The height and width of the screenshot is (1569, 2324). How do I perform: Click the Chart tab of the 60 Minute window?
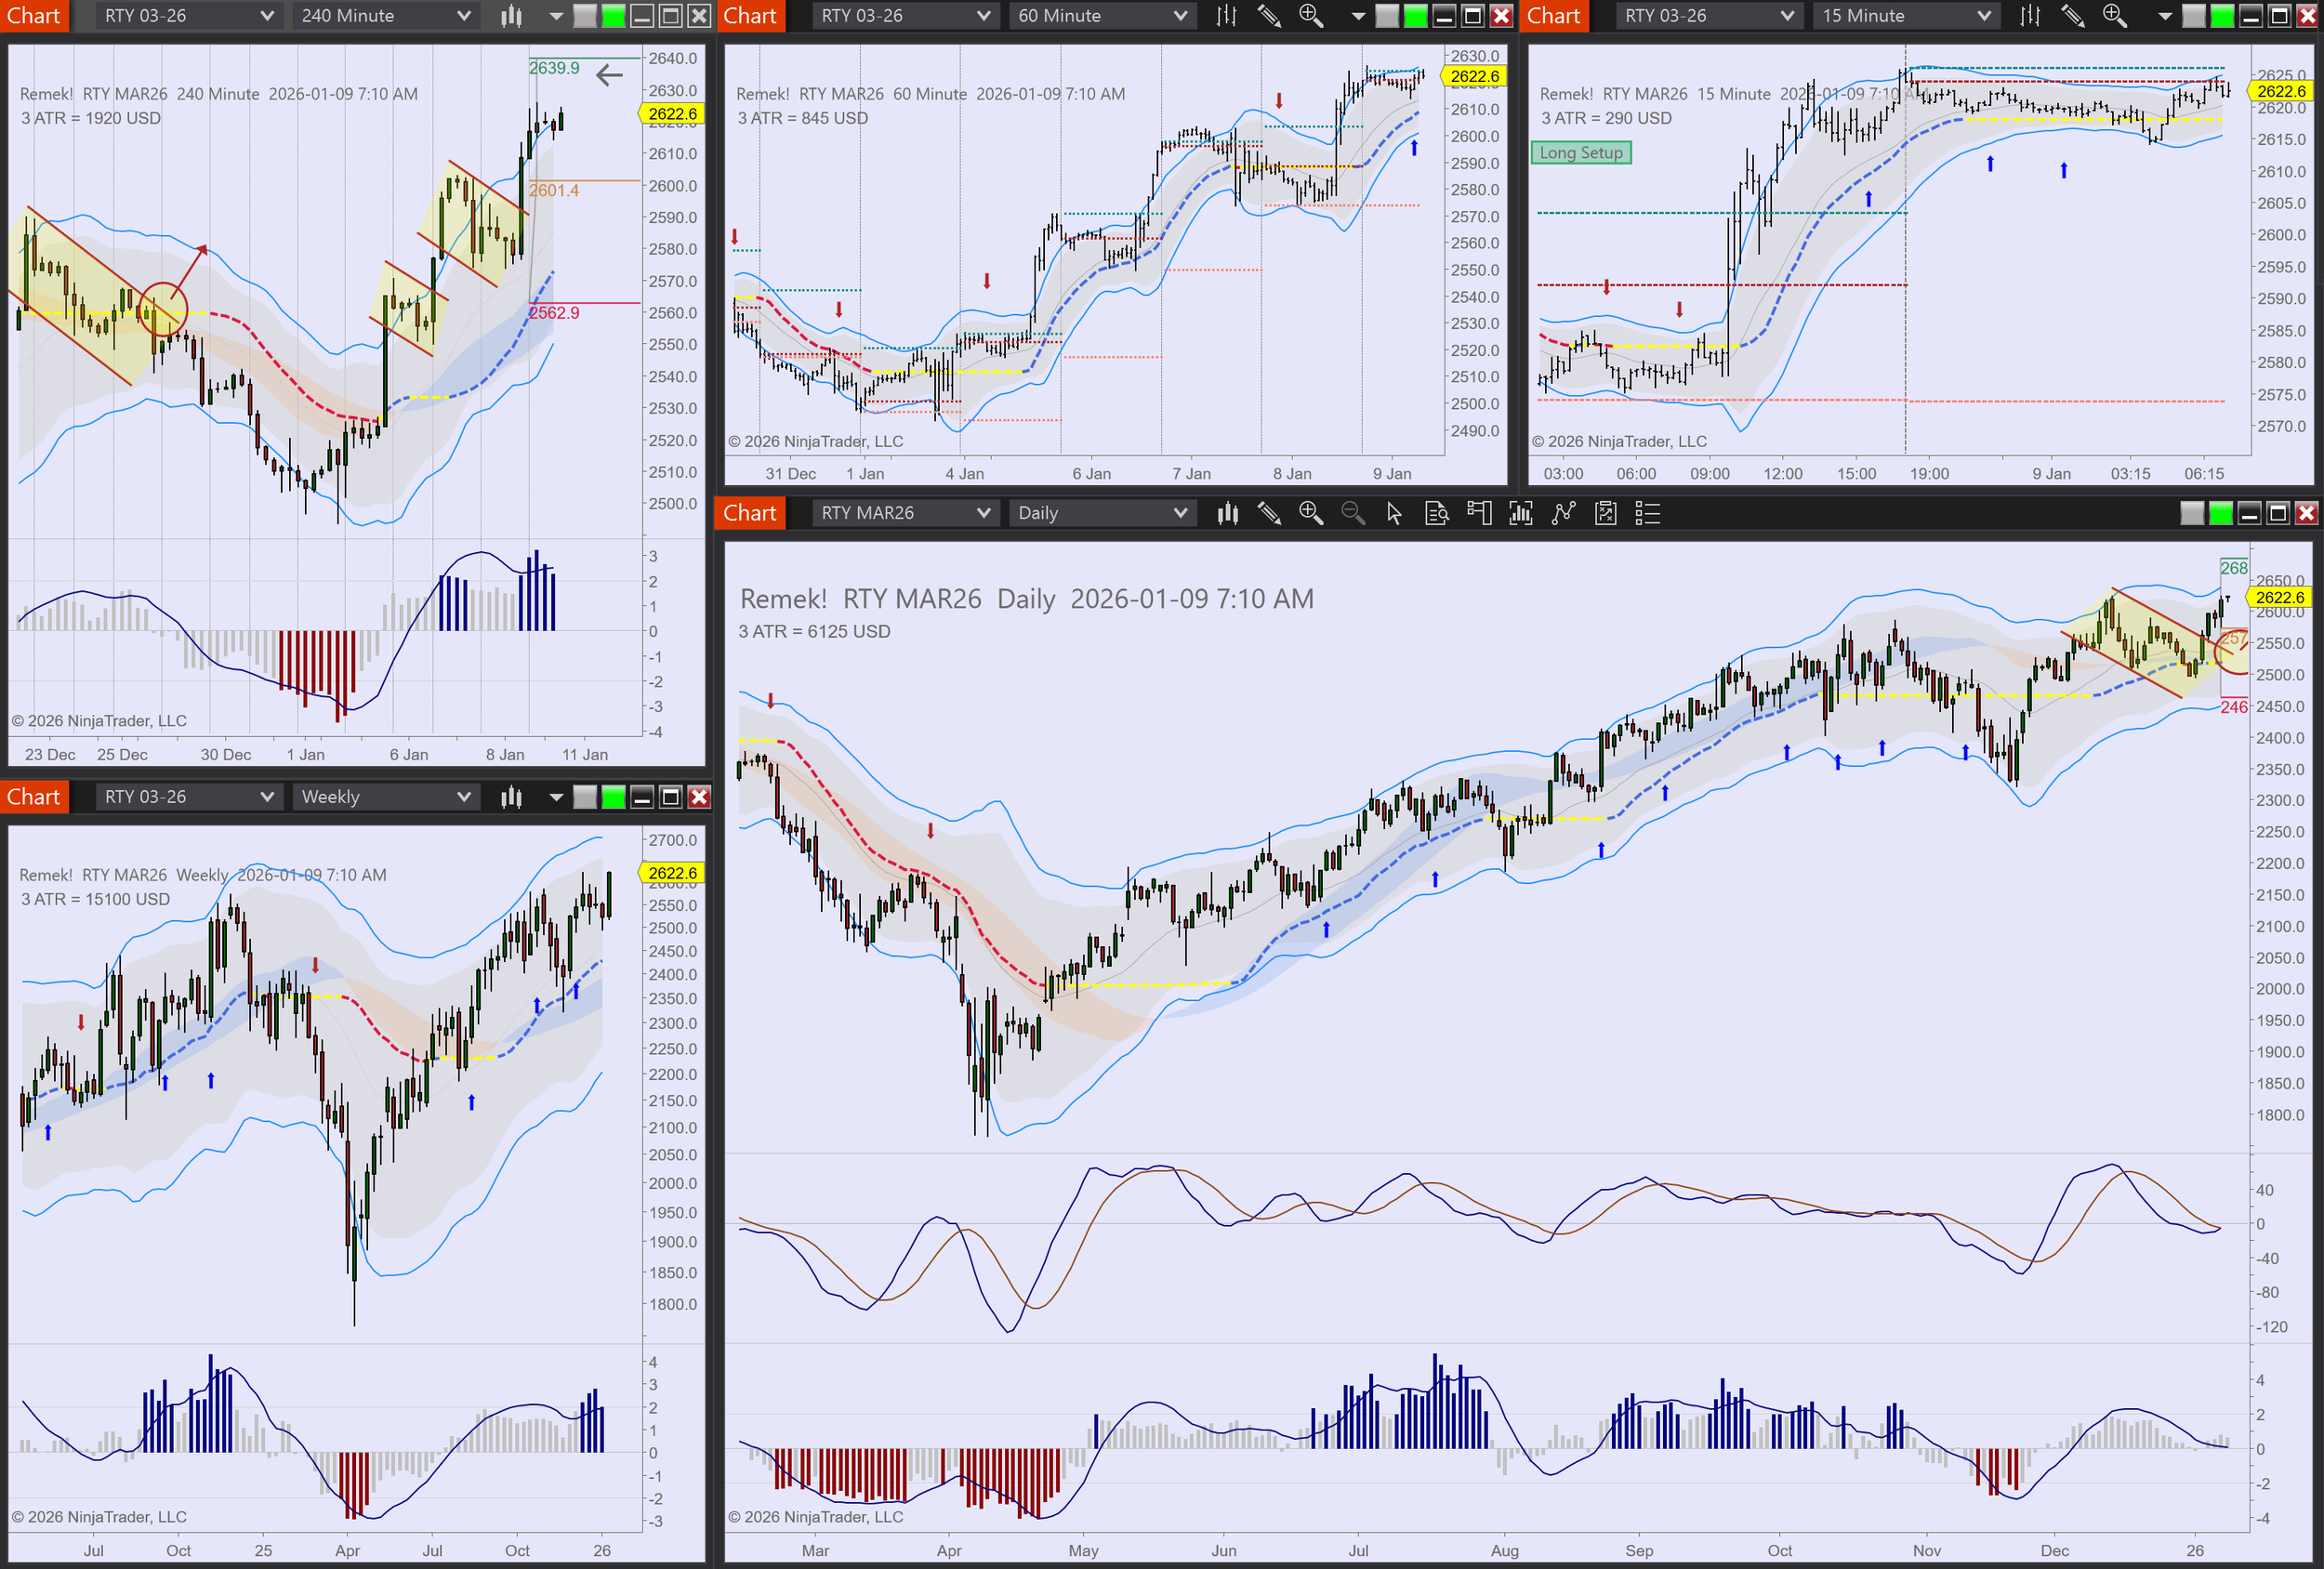[x=750, y=16]
